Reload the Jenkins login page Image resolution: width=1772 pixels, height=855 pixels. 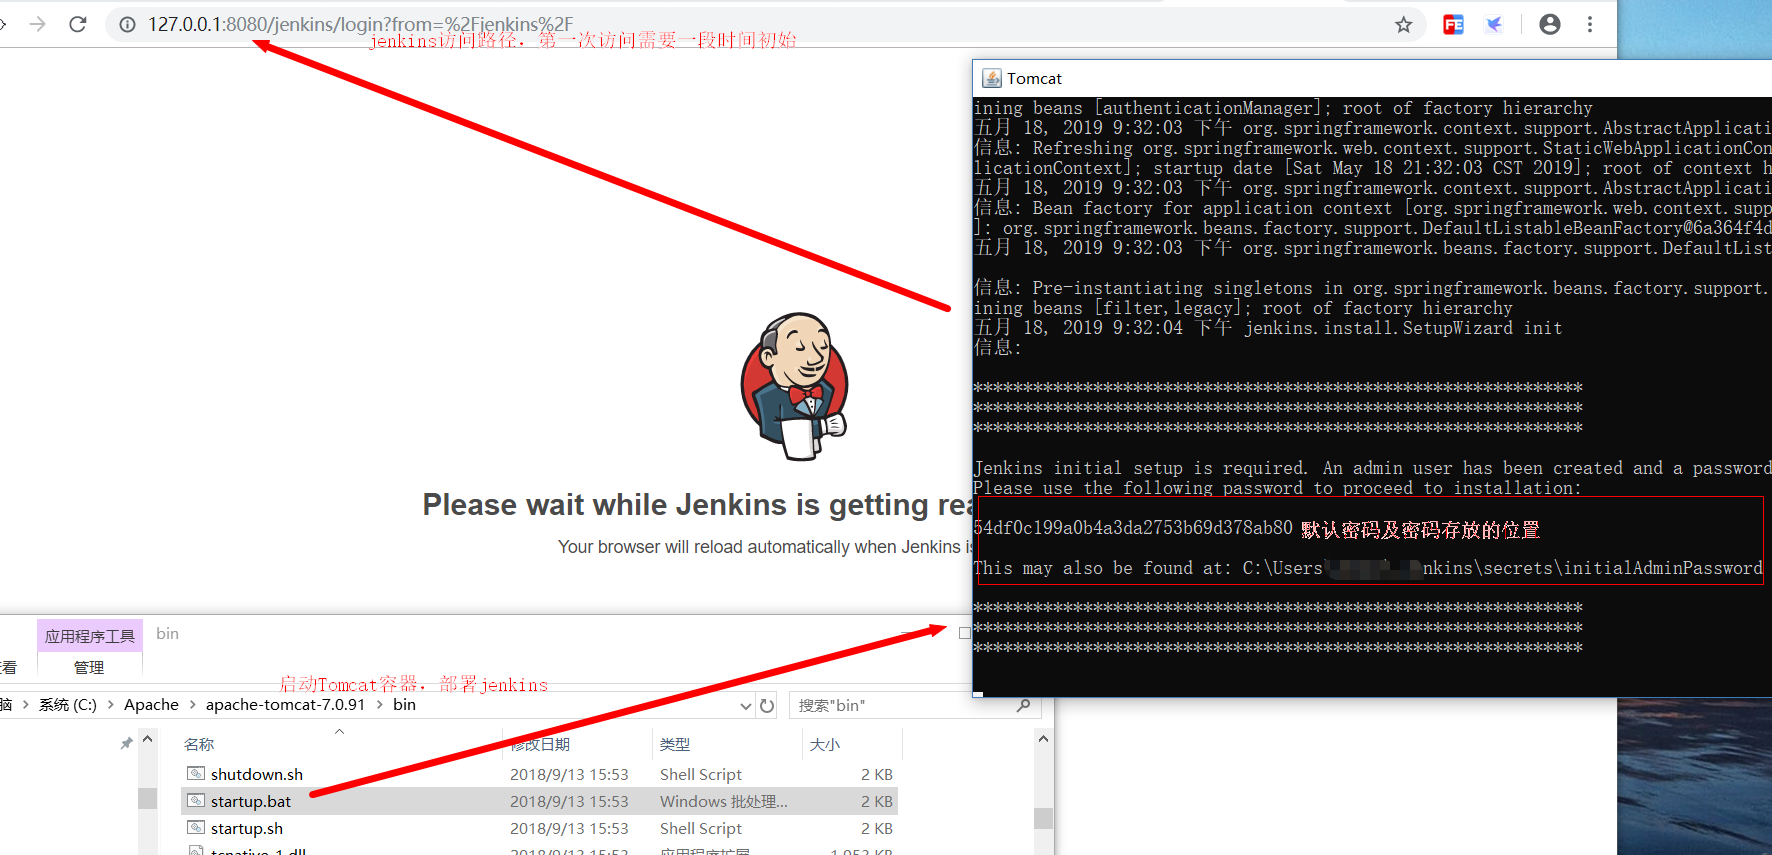(78, 24)
